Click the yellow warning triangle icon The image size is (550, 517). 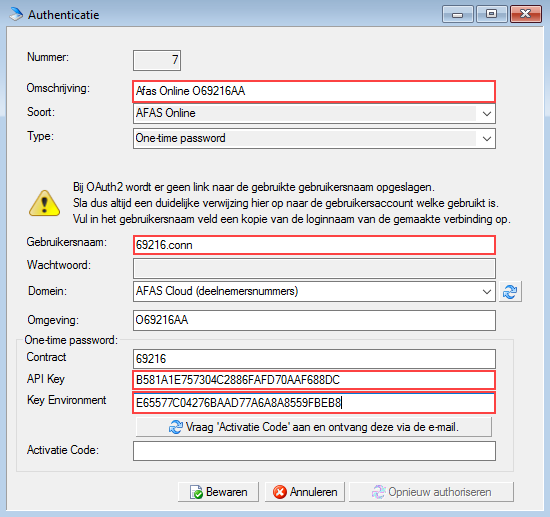pyautogui.click(x=44, y=203)
